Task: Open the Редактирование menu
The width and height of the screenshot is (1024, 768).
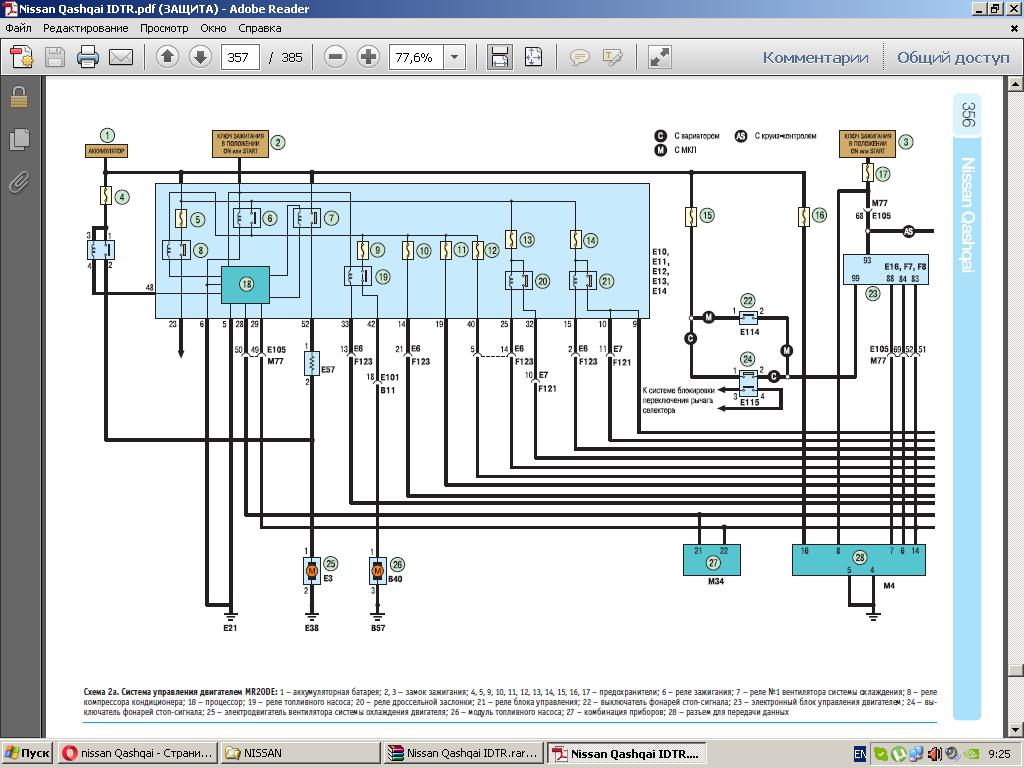Action: 86,28
